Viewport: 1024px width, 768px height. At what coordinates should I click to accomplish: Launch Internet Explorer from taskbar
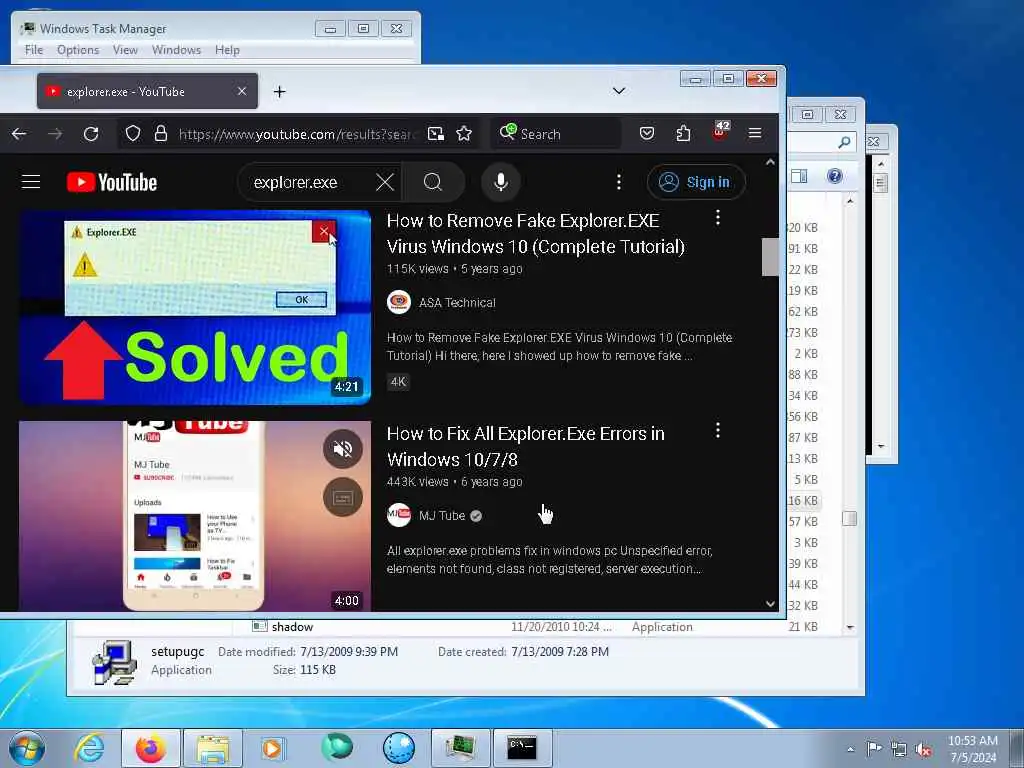(x=89, y=748)
